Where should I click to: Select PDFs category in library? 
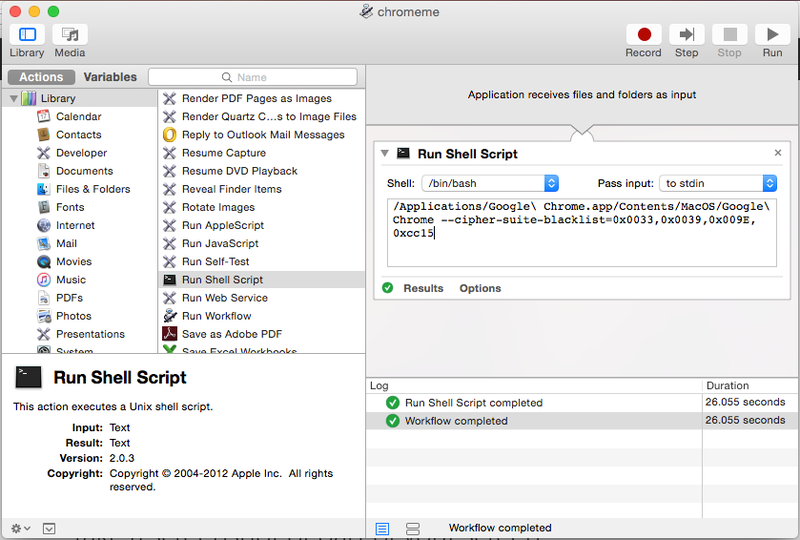(69, 298)
